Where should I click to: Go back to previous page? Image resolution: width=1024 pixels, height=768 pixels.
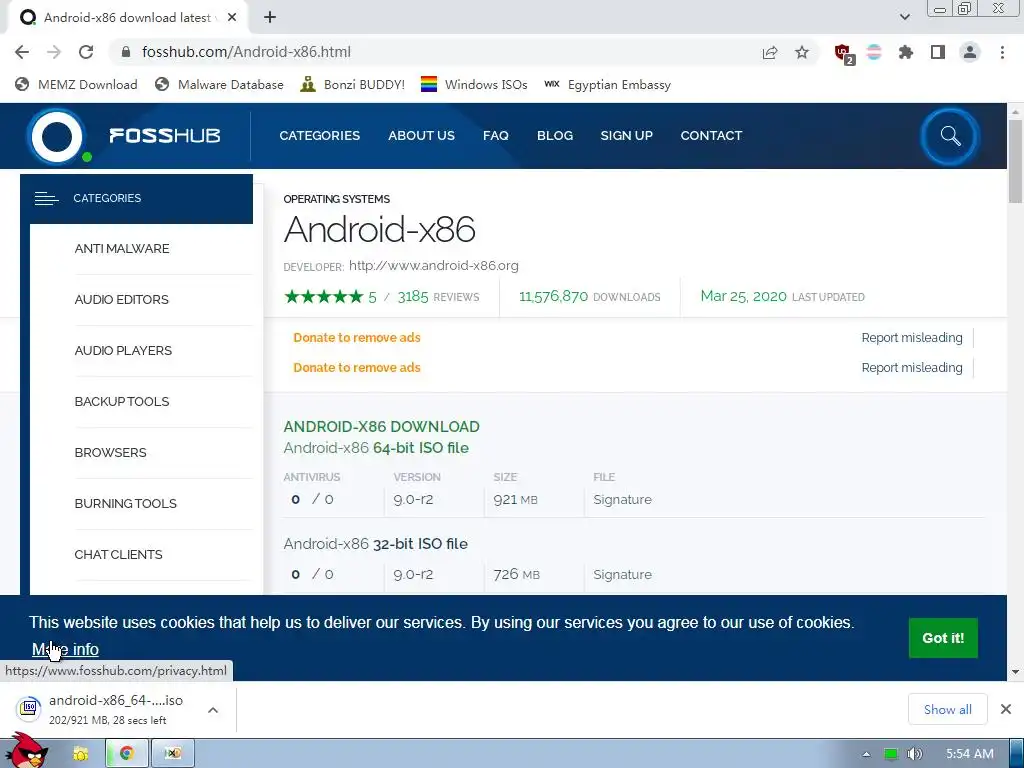point(22,52)
